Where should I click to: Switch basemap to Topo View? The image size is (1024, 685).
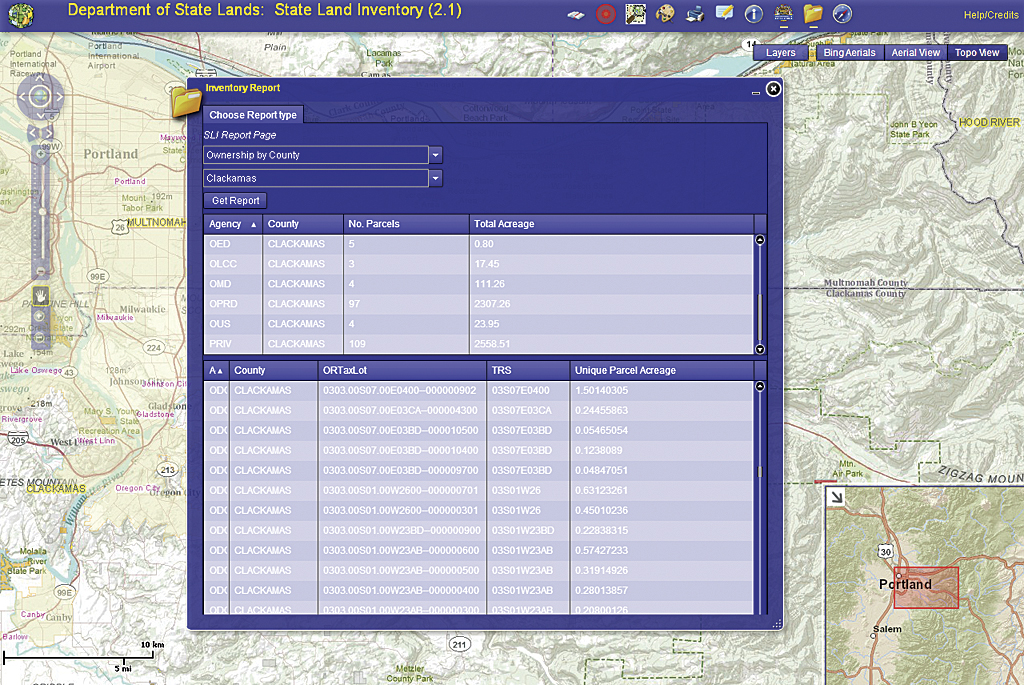coord(977,53)
